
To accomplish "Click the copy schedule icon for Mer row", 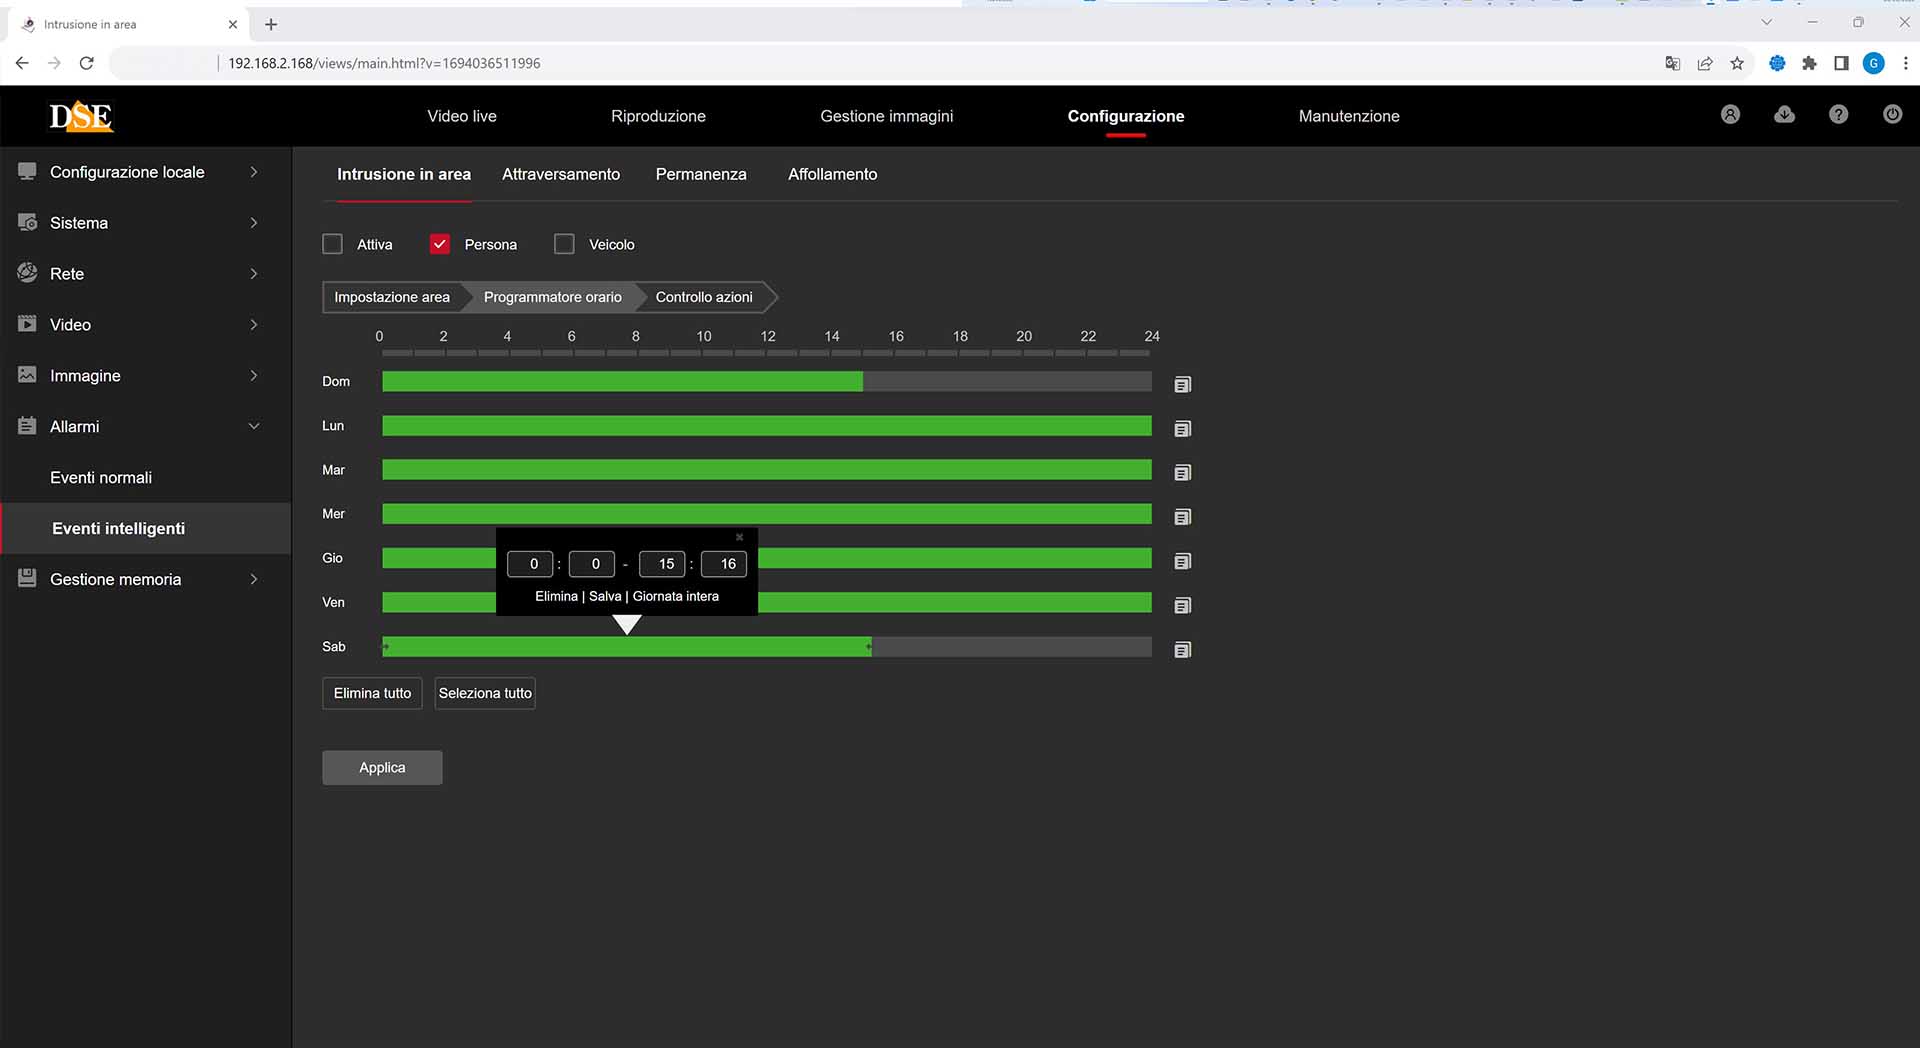I will coord(1182,517).
